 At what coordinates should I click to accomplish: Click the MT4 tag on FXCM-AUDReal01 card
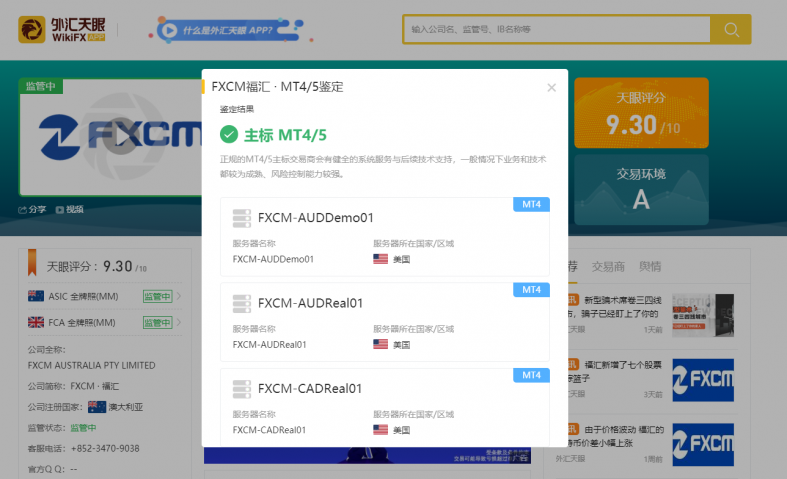tap(531, 290)
